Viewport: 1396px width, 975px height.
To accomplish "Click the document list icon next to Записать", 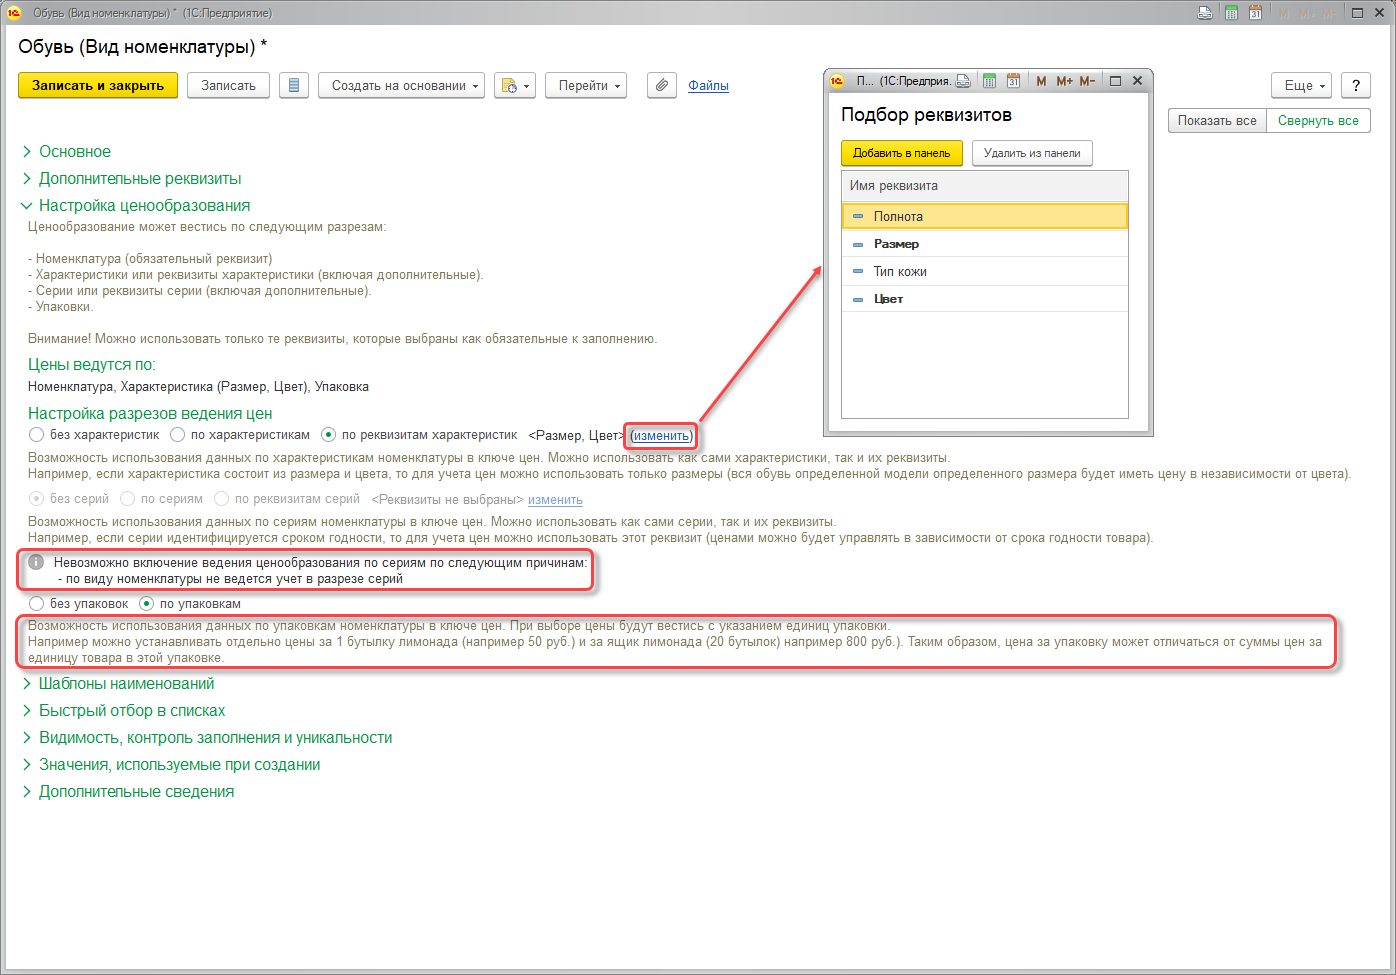I will 293,86.
